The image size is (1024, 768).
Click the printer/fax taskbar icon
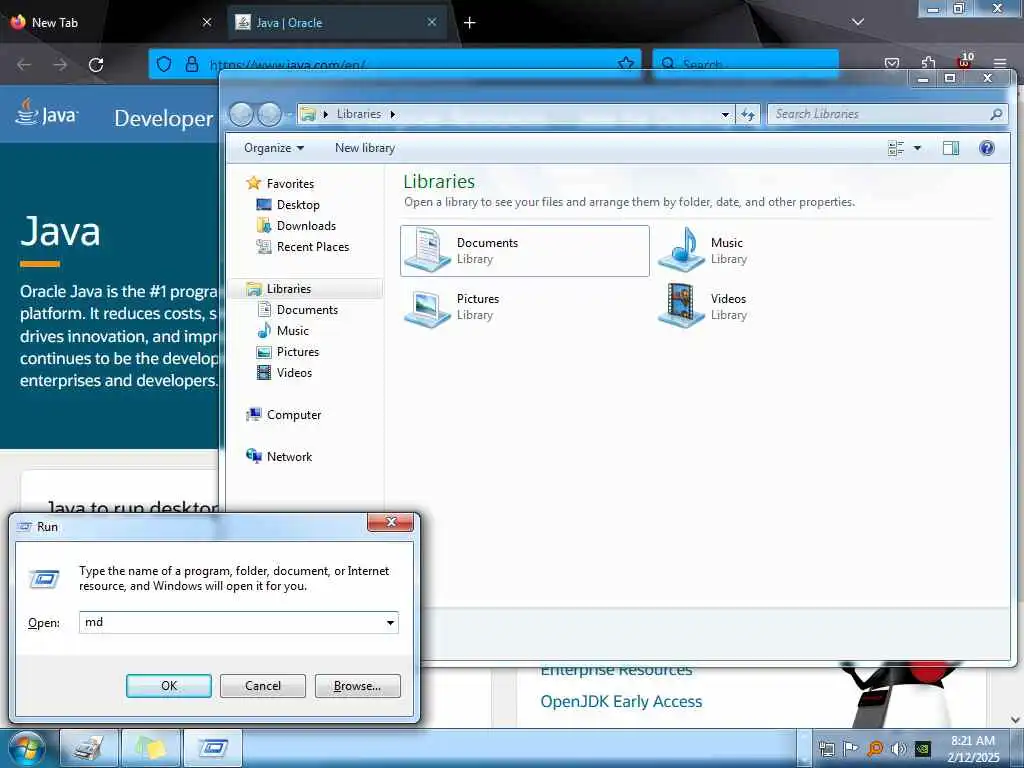[88, 748]
